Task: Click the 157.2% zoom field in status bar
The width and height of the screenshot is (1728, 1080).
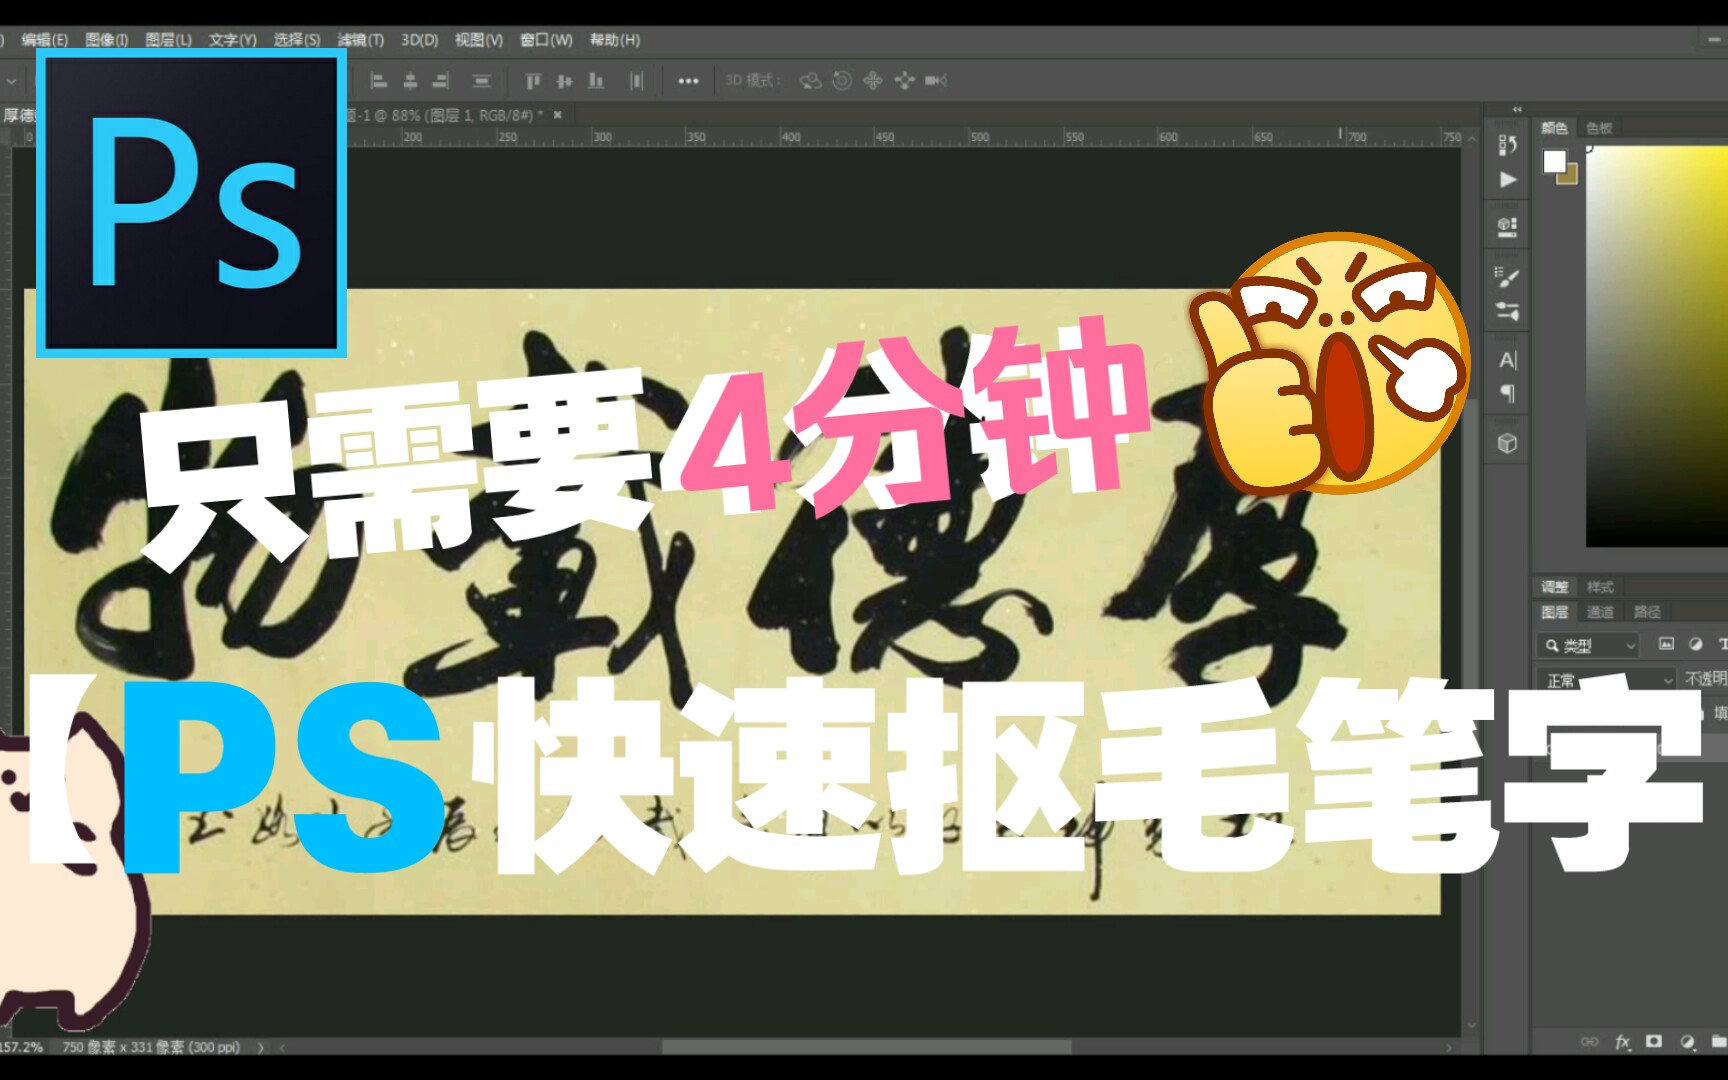Action: coord(21,1047)
